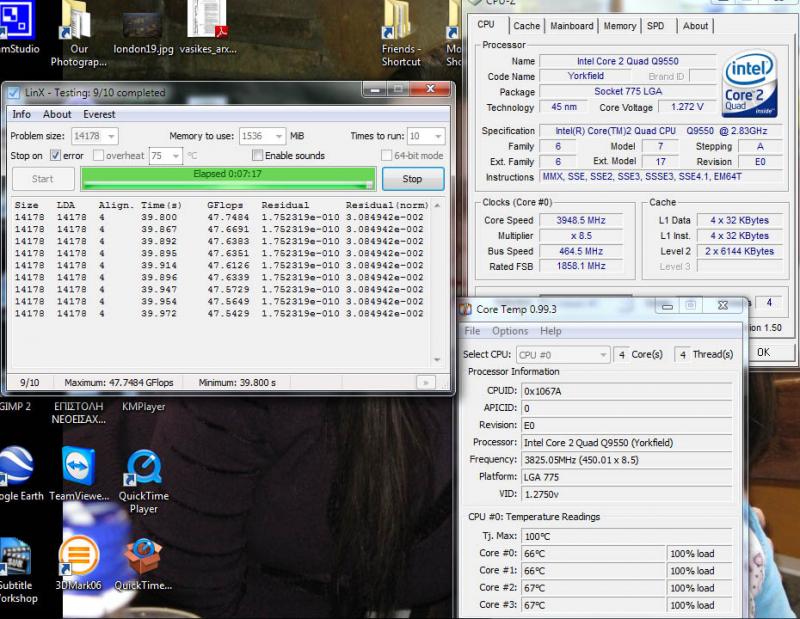This screenshot has height=619, width=800.
Task: Open the Memory to use dropdown
Action: point(279,136)
